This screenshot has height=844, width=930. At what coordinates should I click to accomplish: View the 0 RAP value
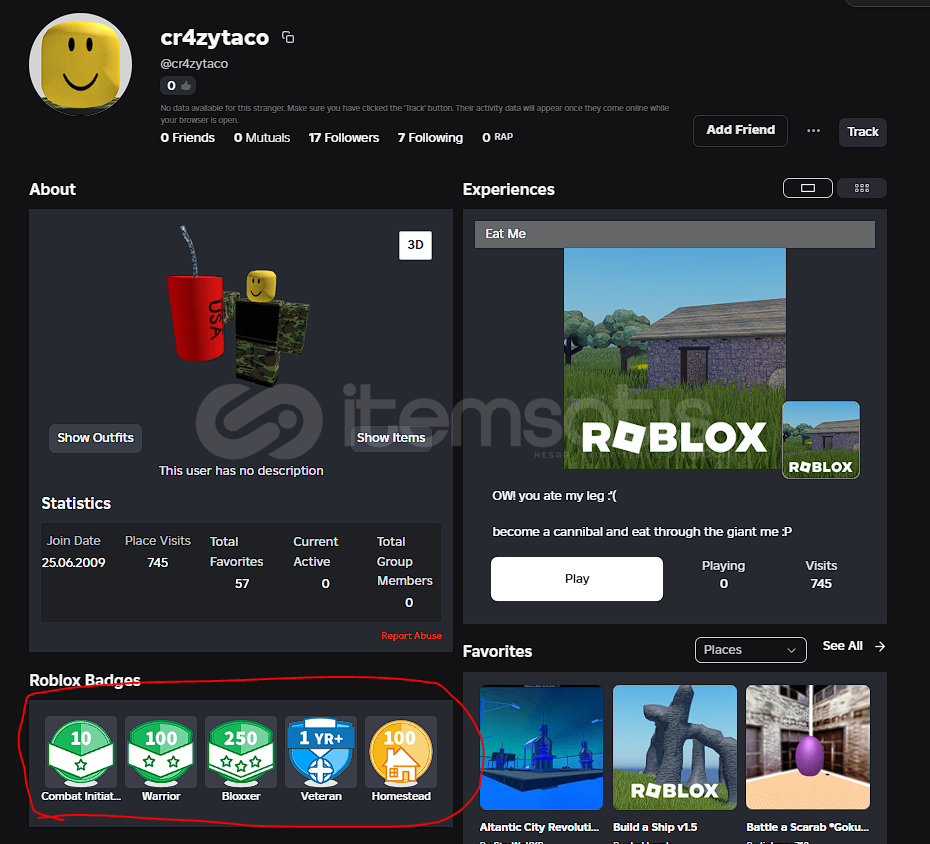[x=497, y=138]
